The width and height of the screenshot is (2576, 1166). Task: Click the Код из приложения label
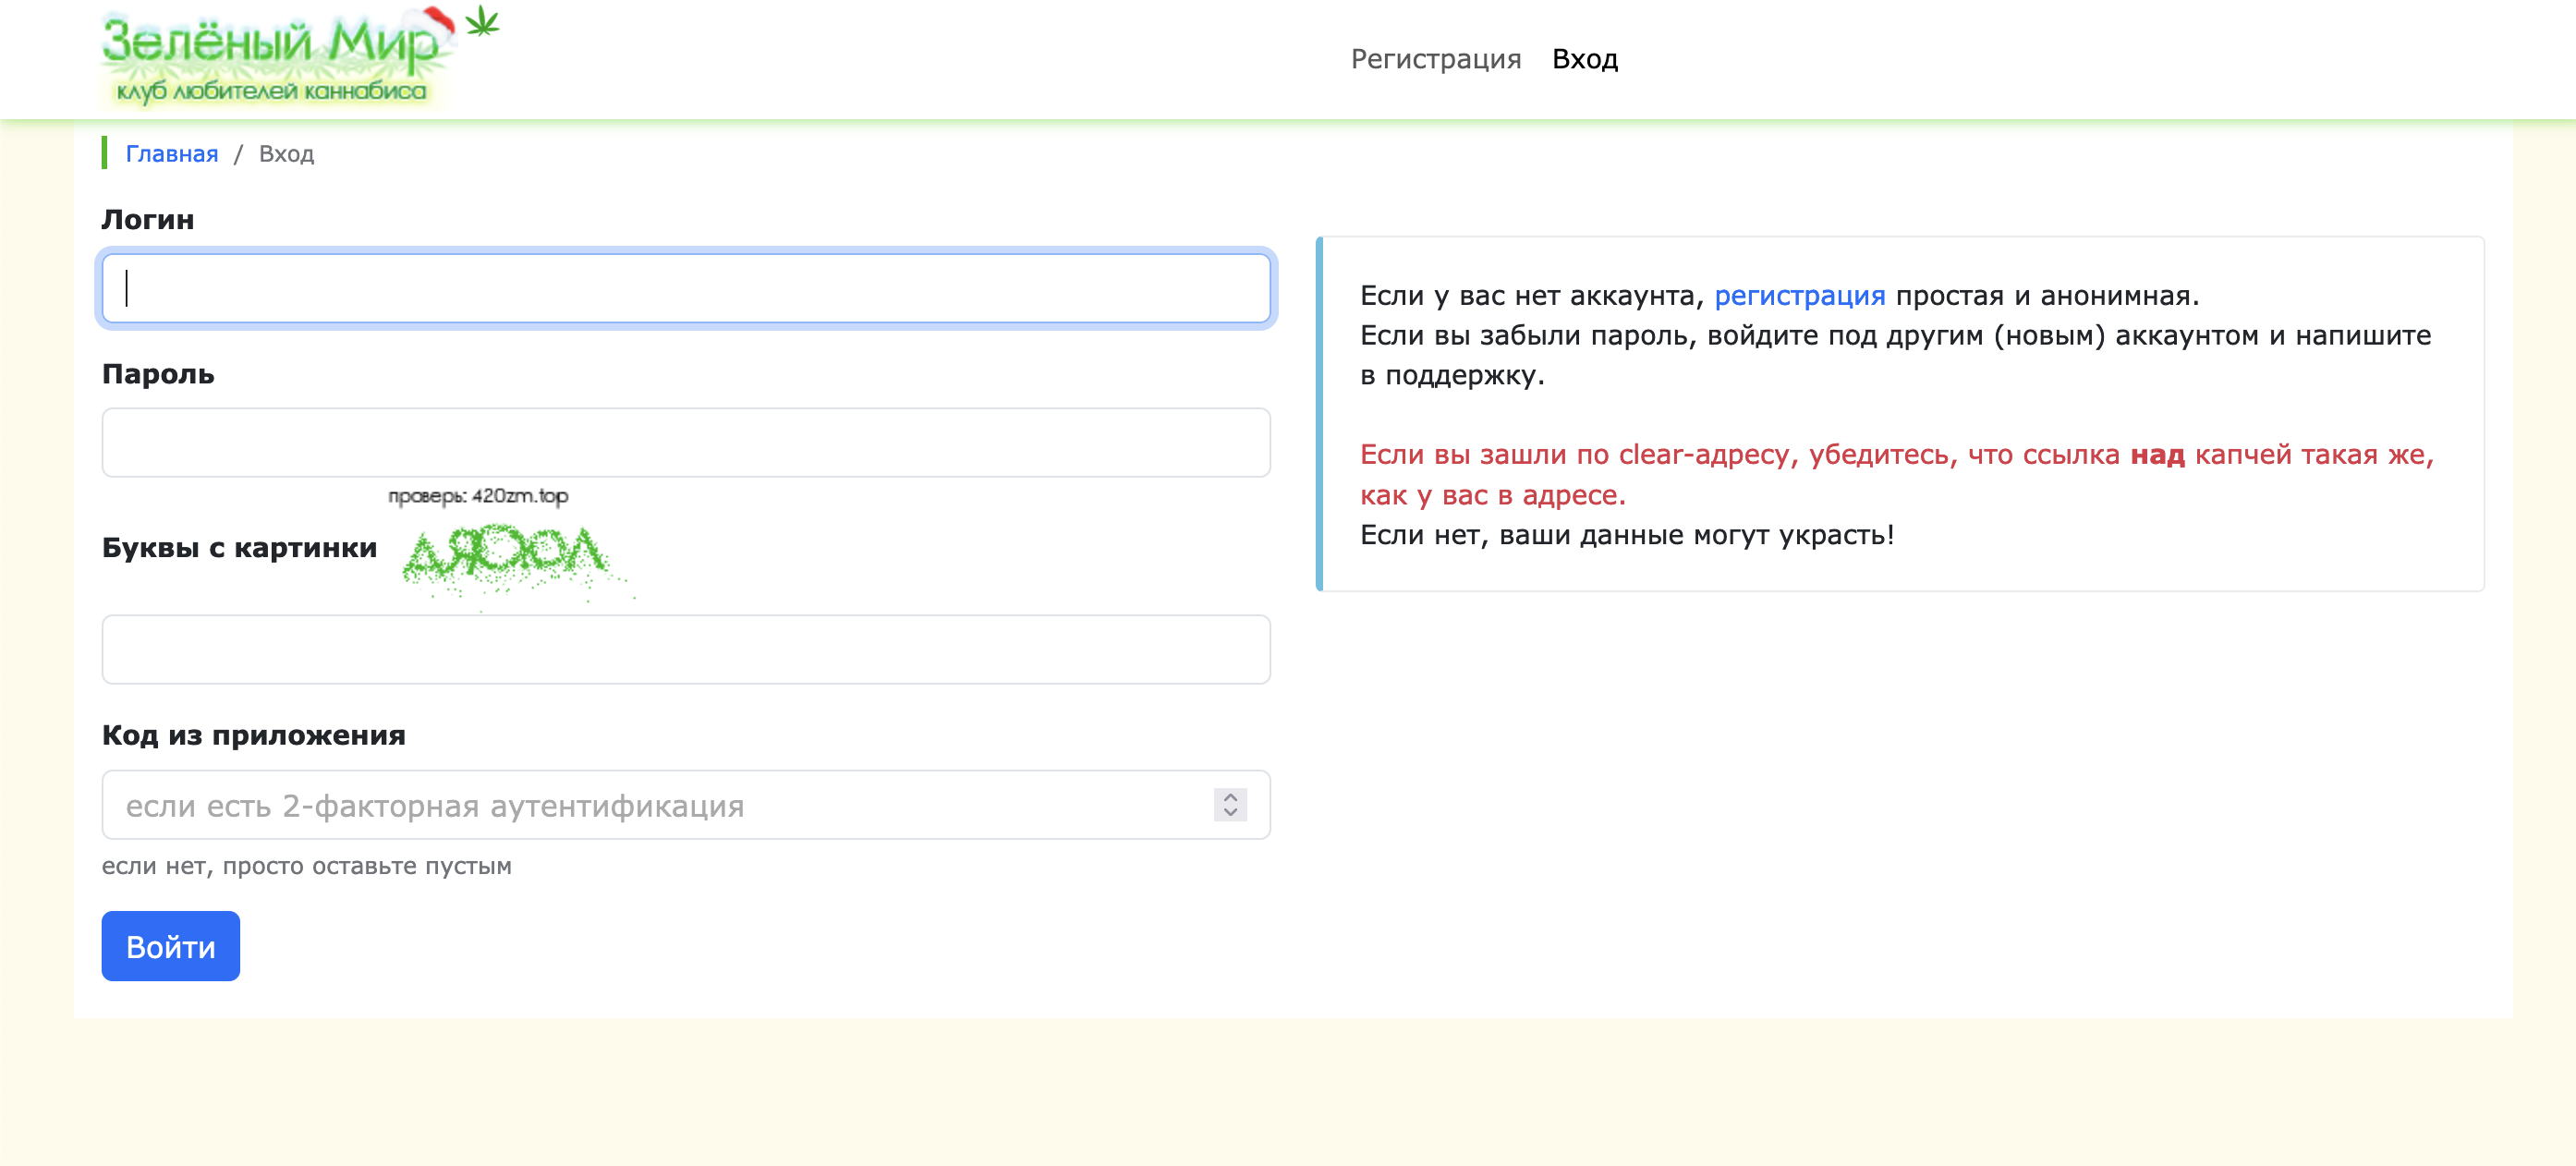click(253, 735)
